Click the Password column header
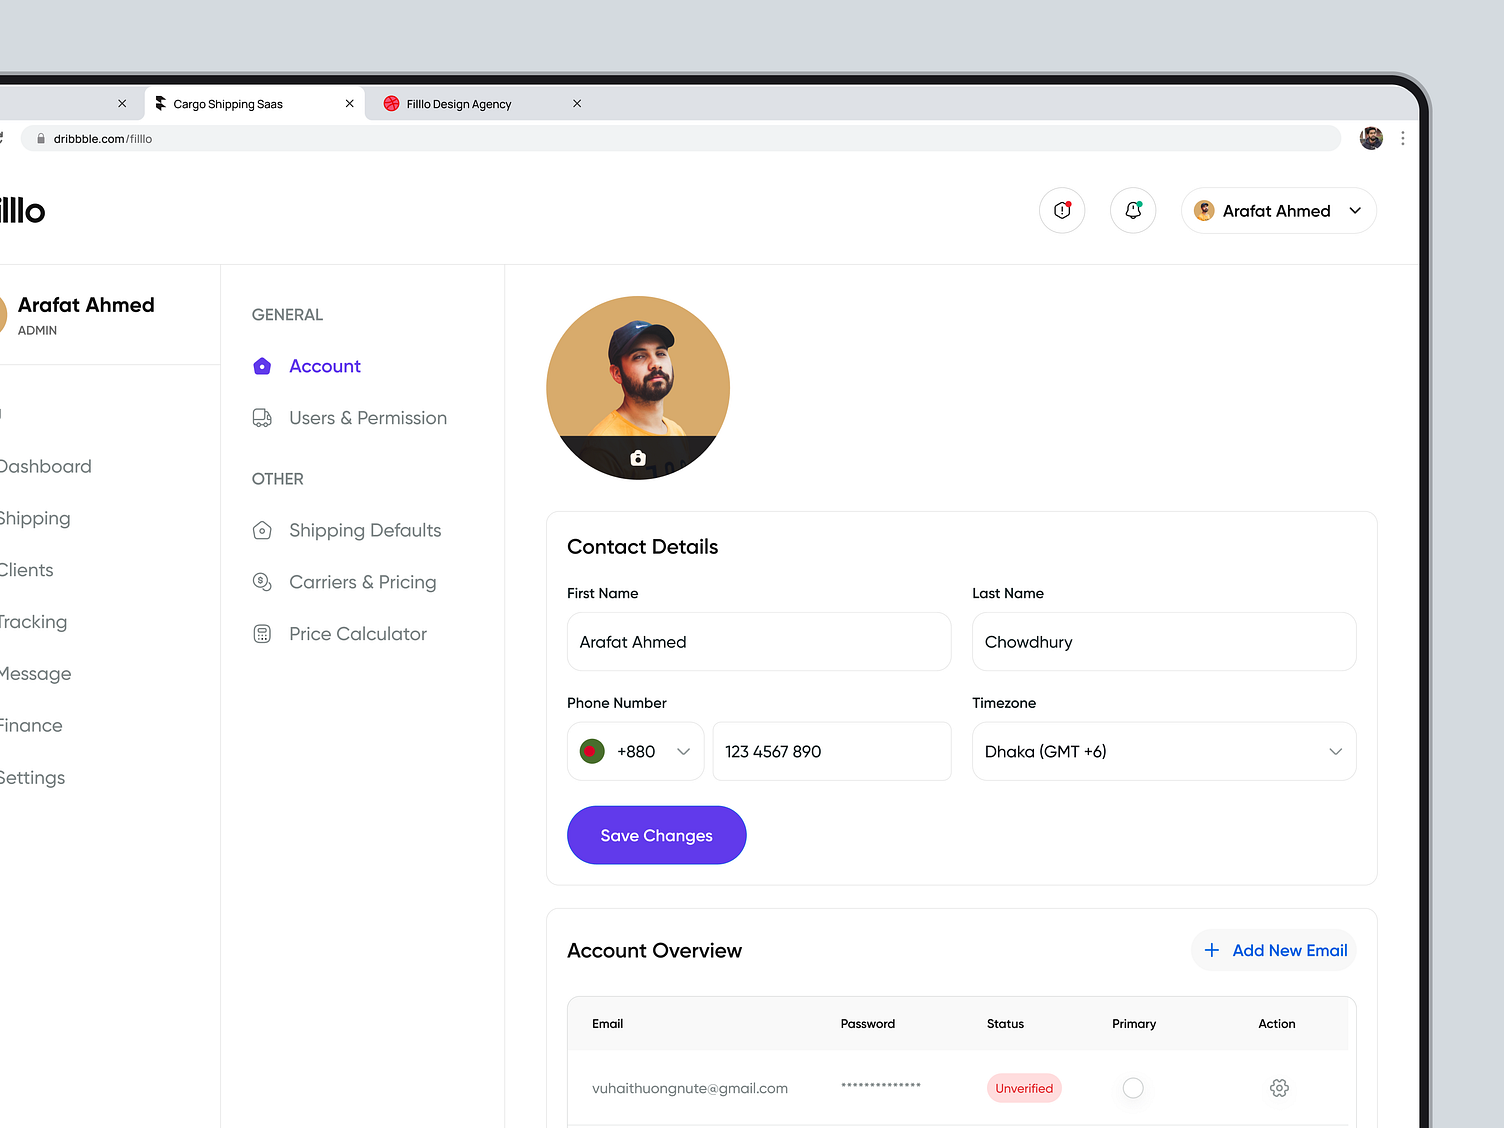 [x=868, y=1024]
